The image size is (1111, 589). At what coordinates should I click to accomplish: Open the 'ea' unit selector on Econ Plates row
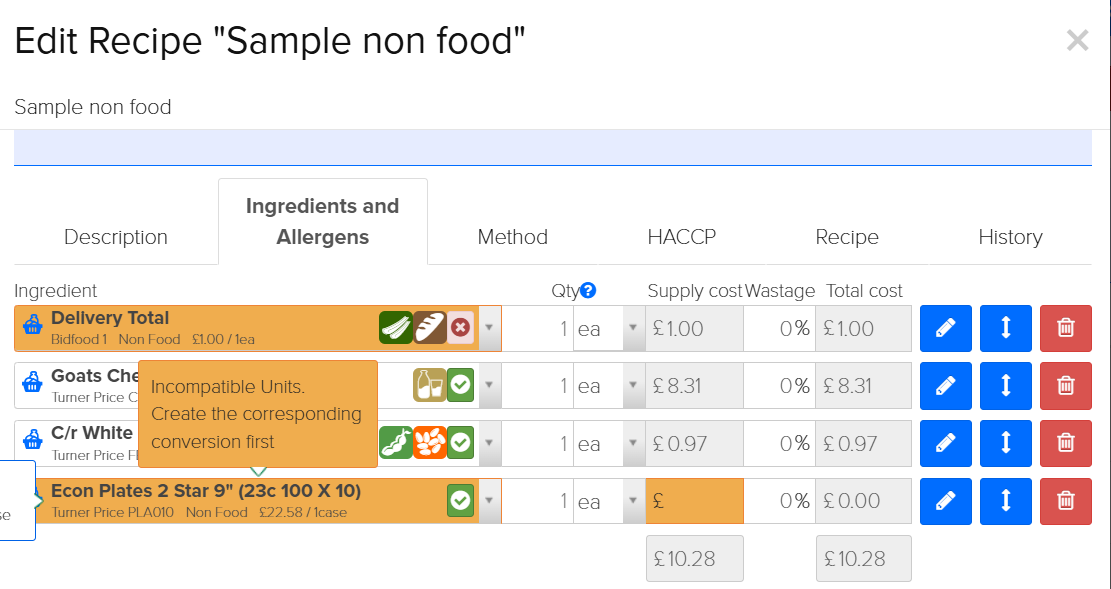point(634,501)
